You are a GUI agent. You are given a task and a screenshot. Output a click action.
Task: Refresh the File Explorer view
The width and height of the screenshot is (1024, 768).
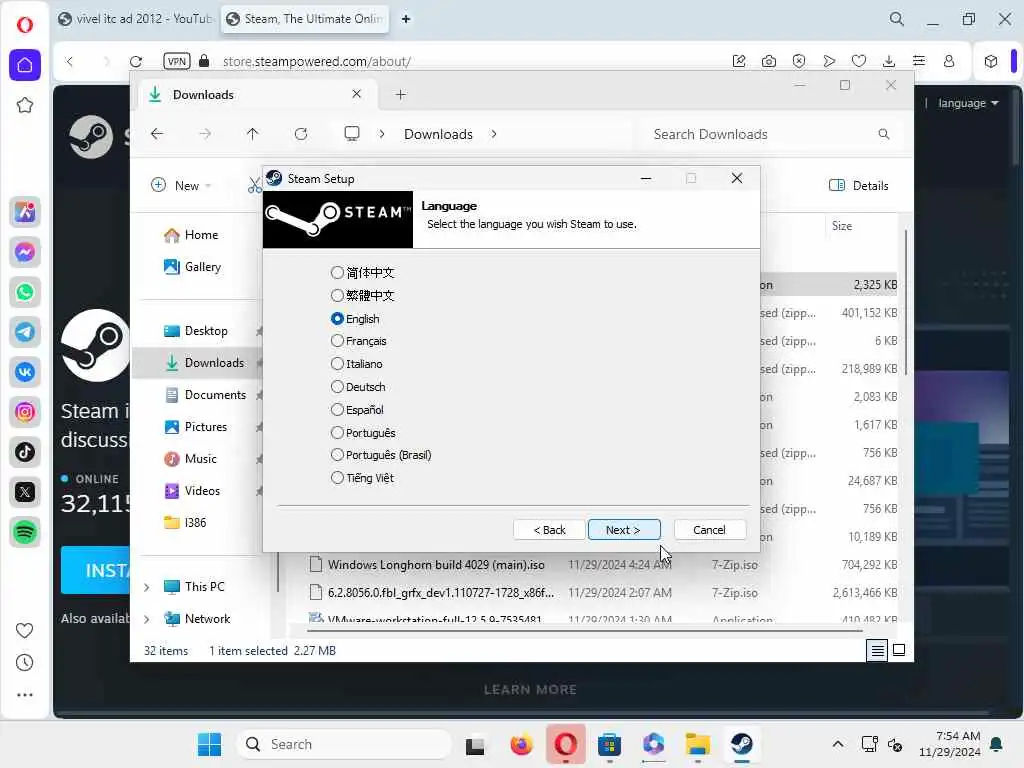coord(301,134)
